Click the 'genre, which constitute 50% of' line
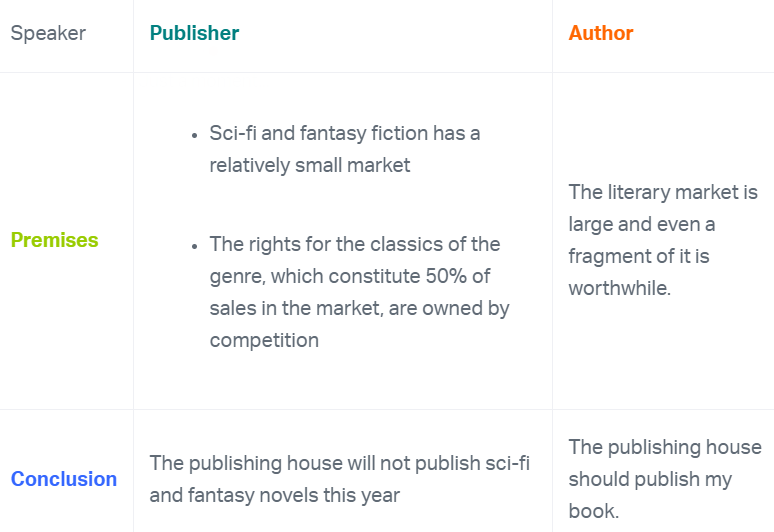The image size is (774, 532). pyautogui.click(x=350, y=276)
